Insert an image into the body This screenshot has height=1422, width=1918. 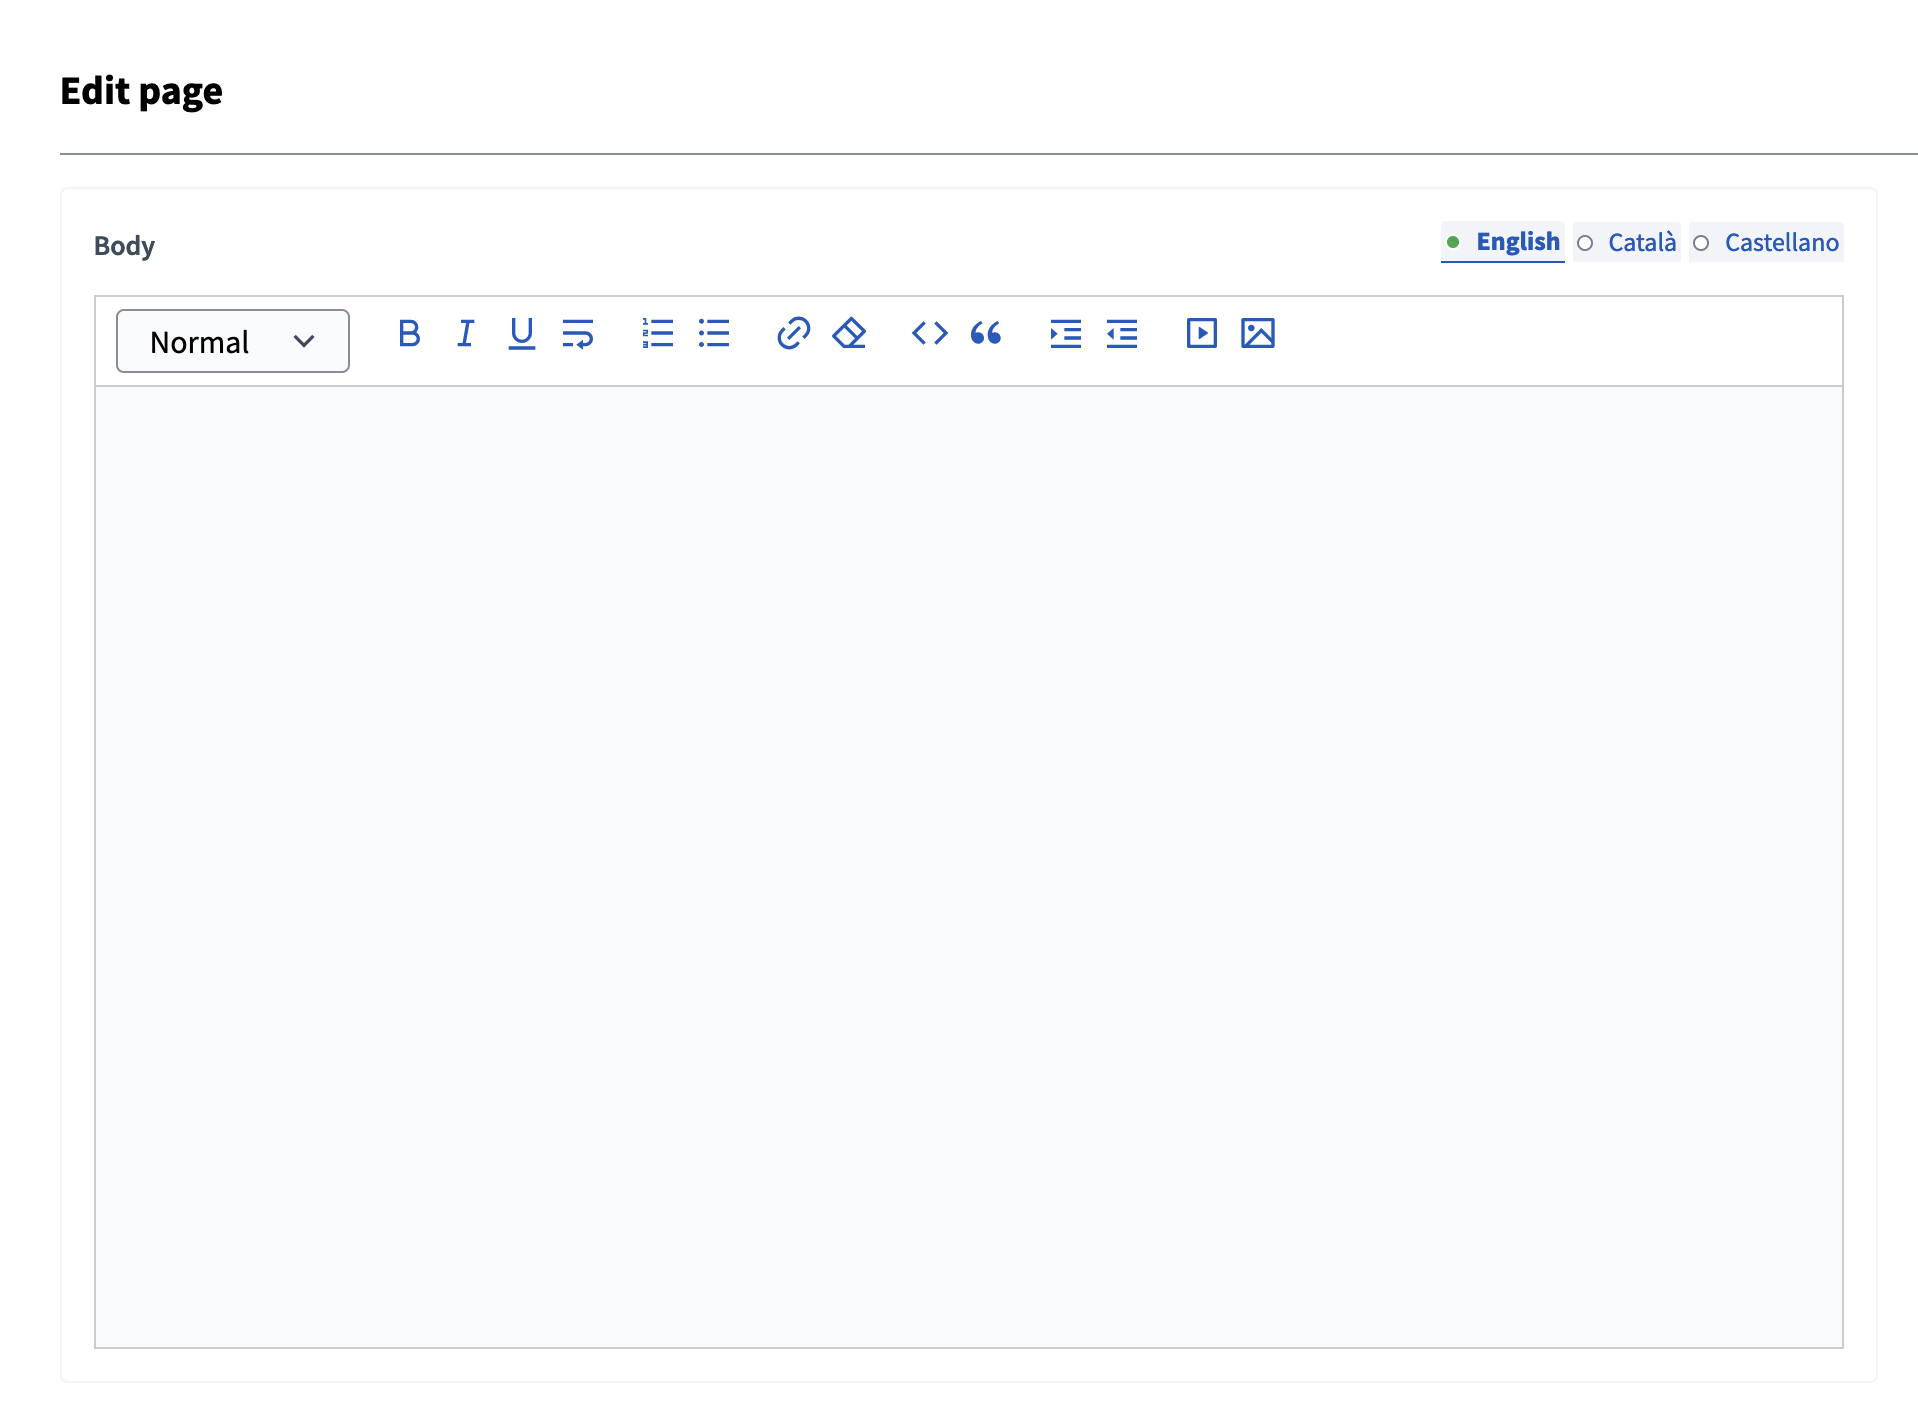click(1258, 334)
